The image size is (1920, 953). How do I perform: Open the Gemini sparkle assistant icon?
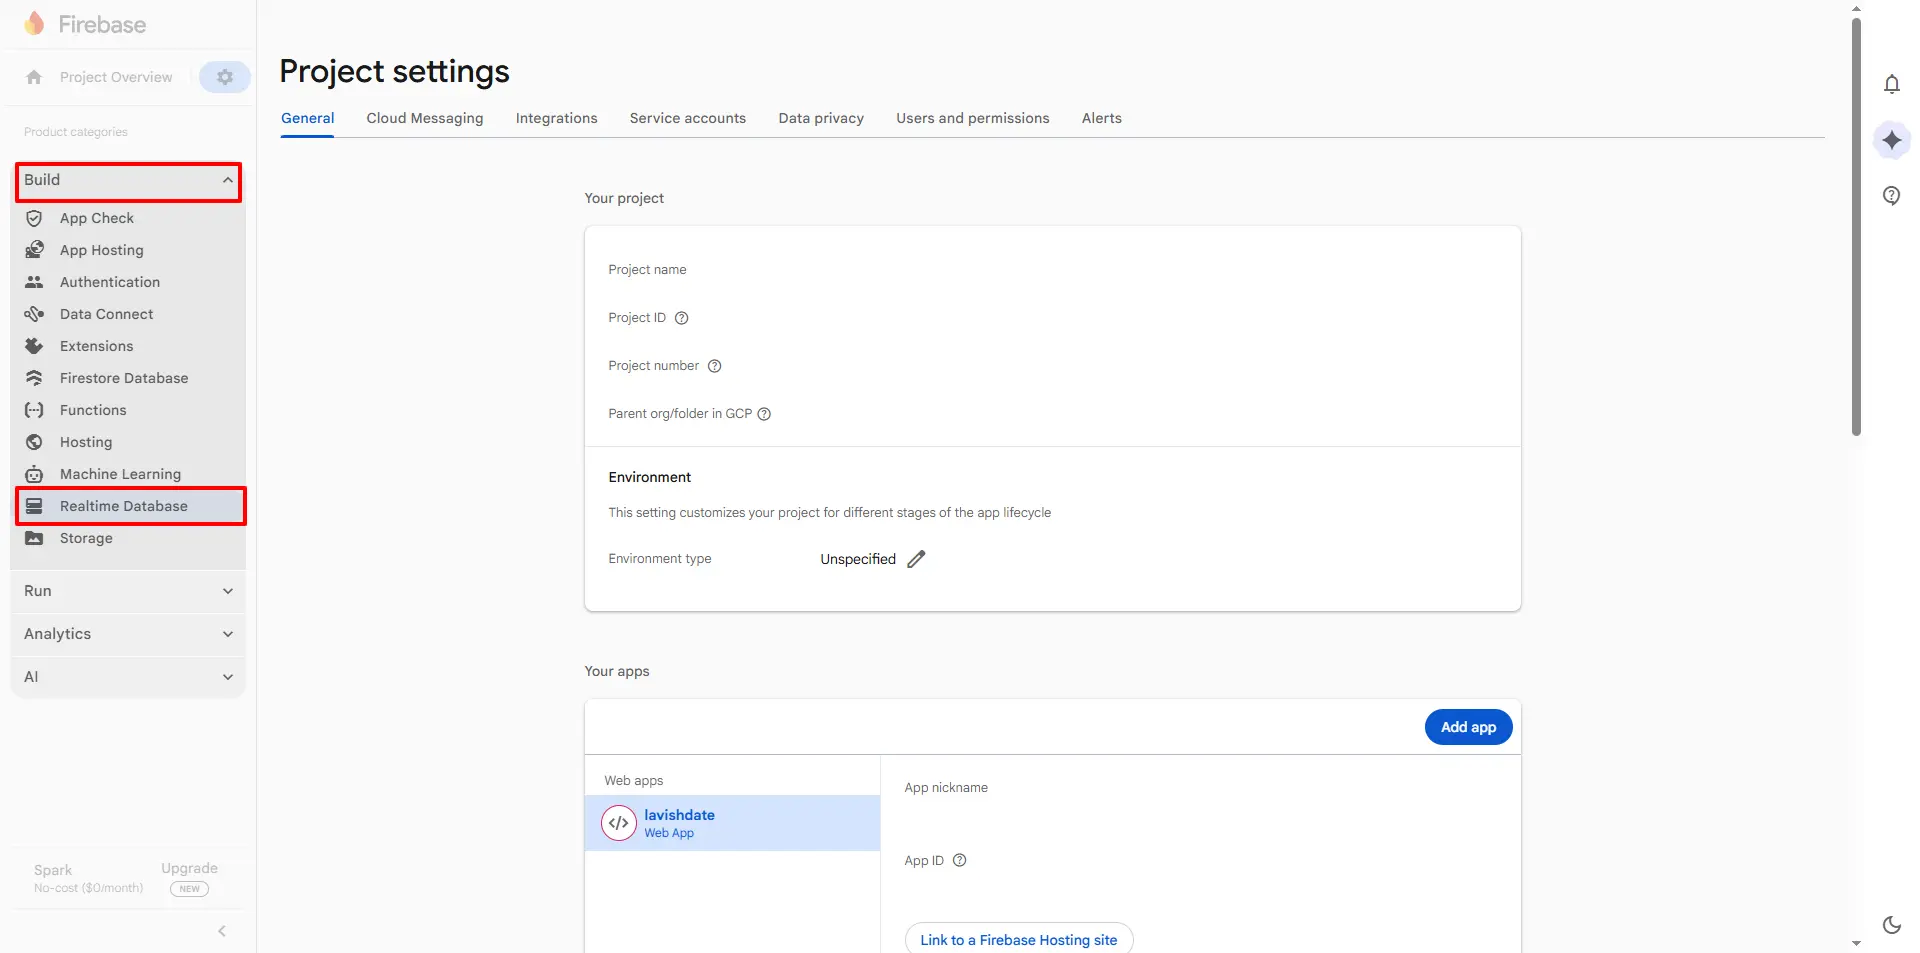[x=1891, y=141]
